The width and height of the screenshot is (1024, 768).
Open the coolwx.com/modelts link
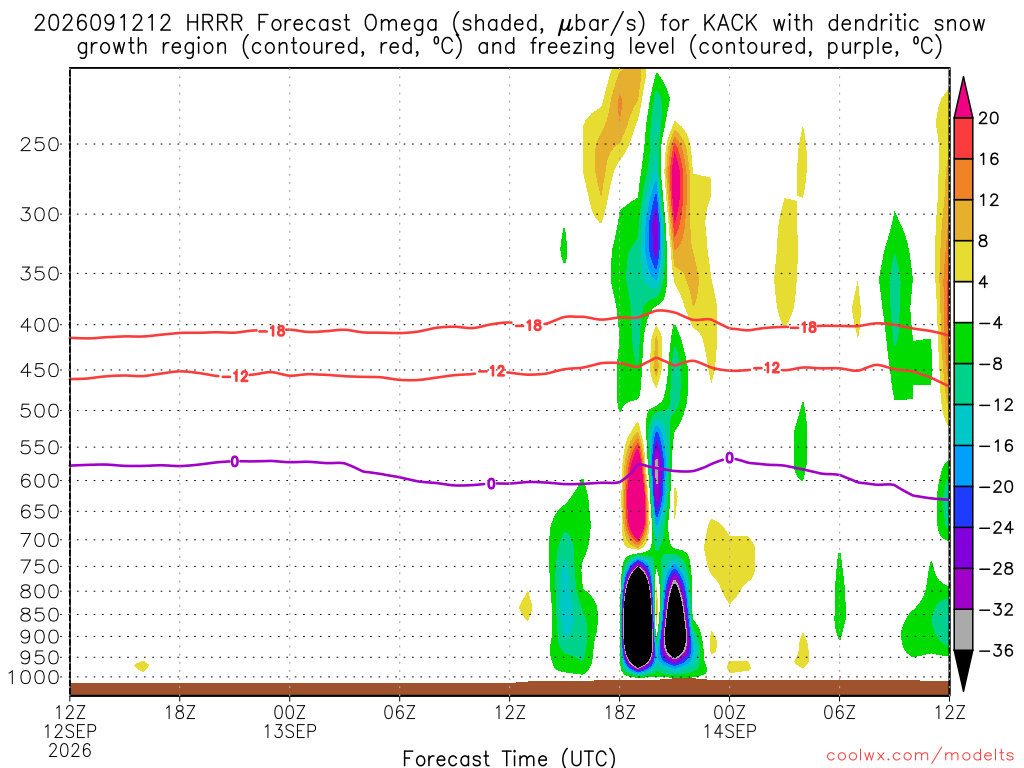[920, 756]
